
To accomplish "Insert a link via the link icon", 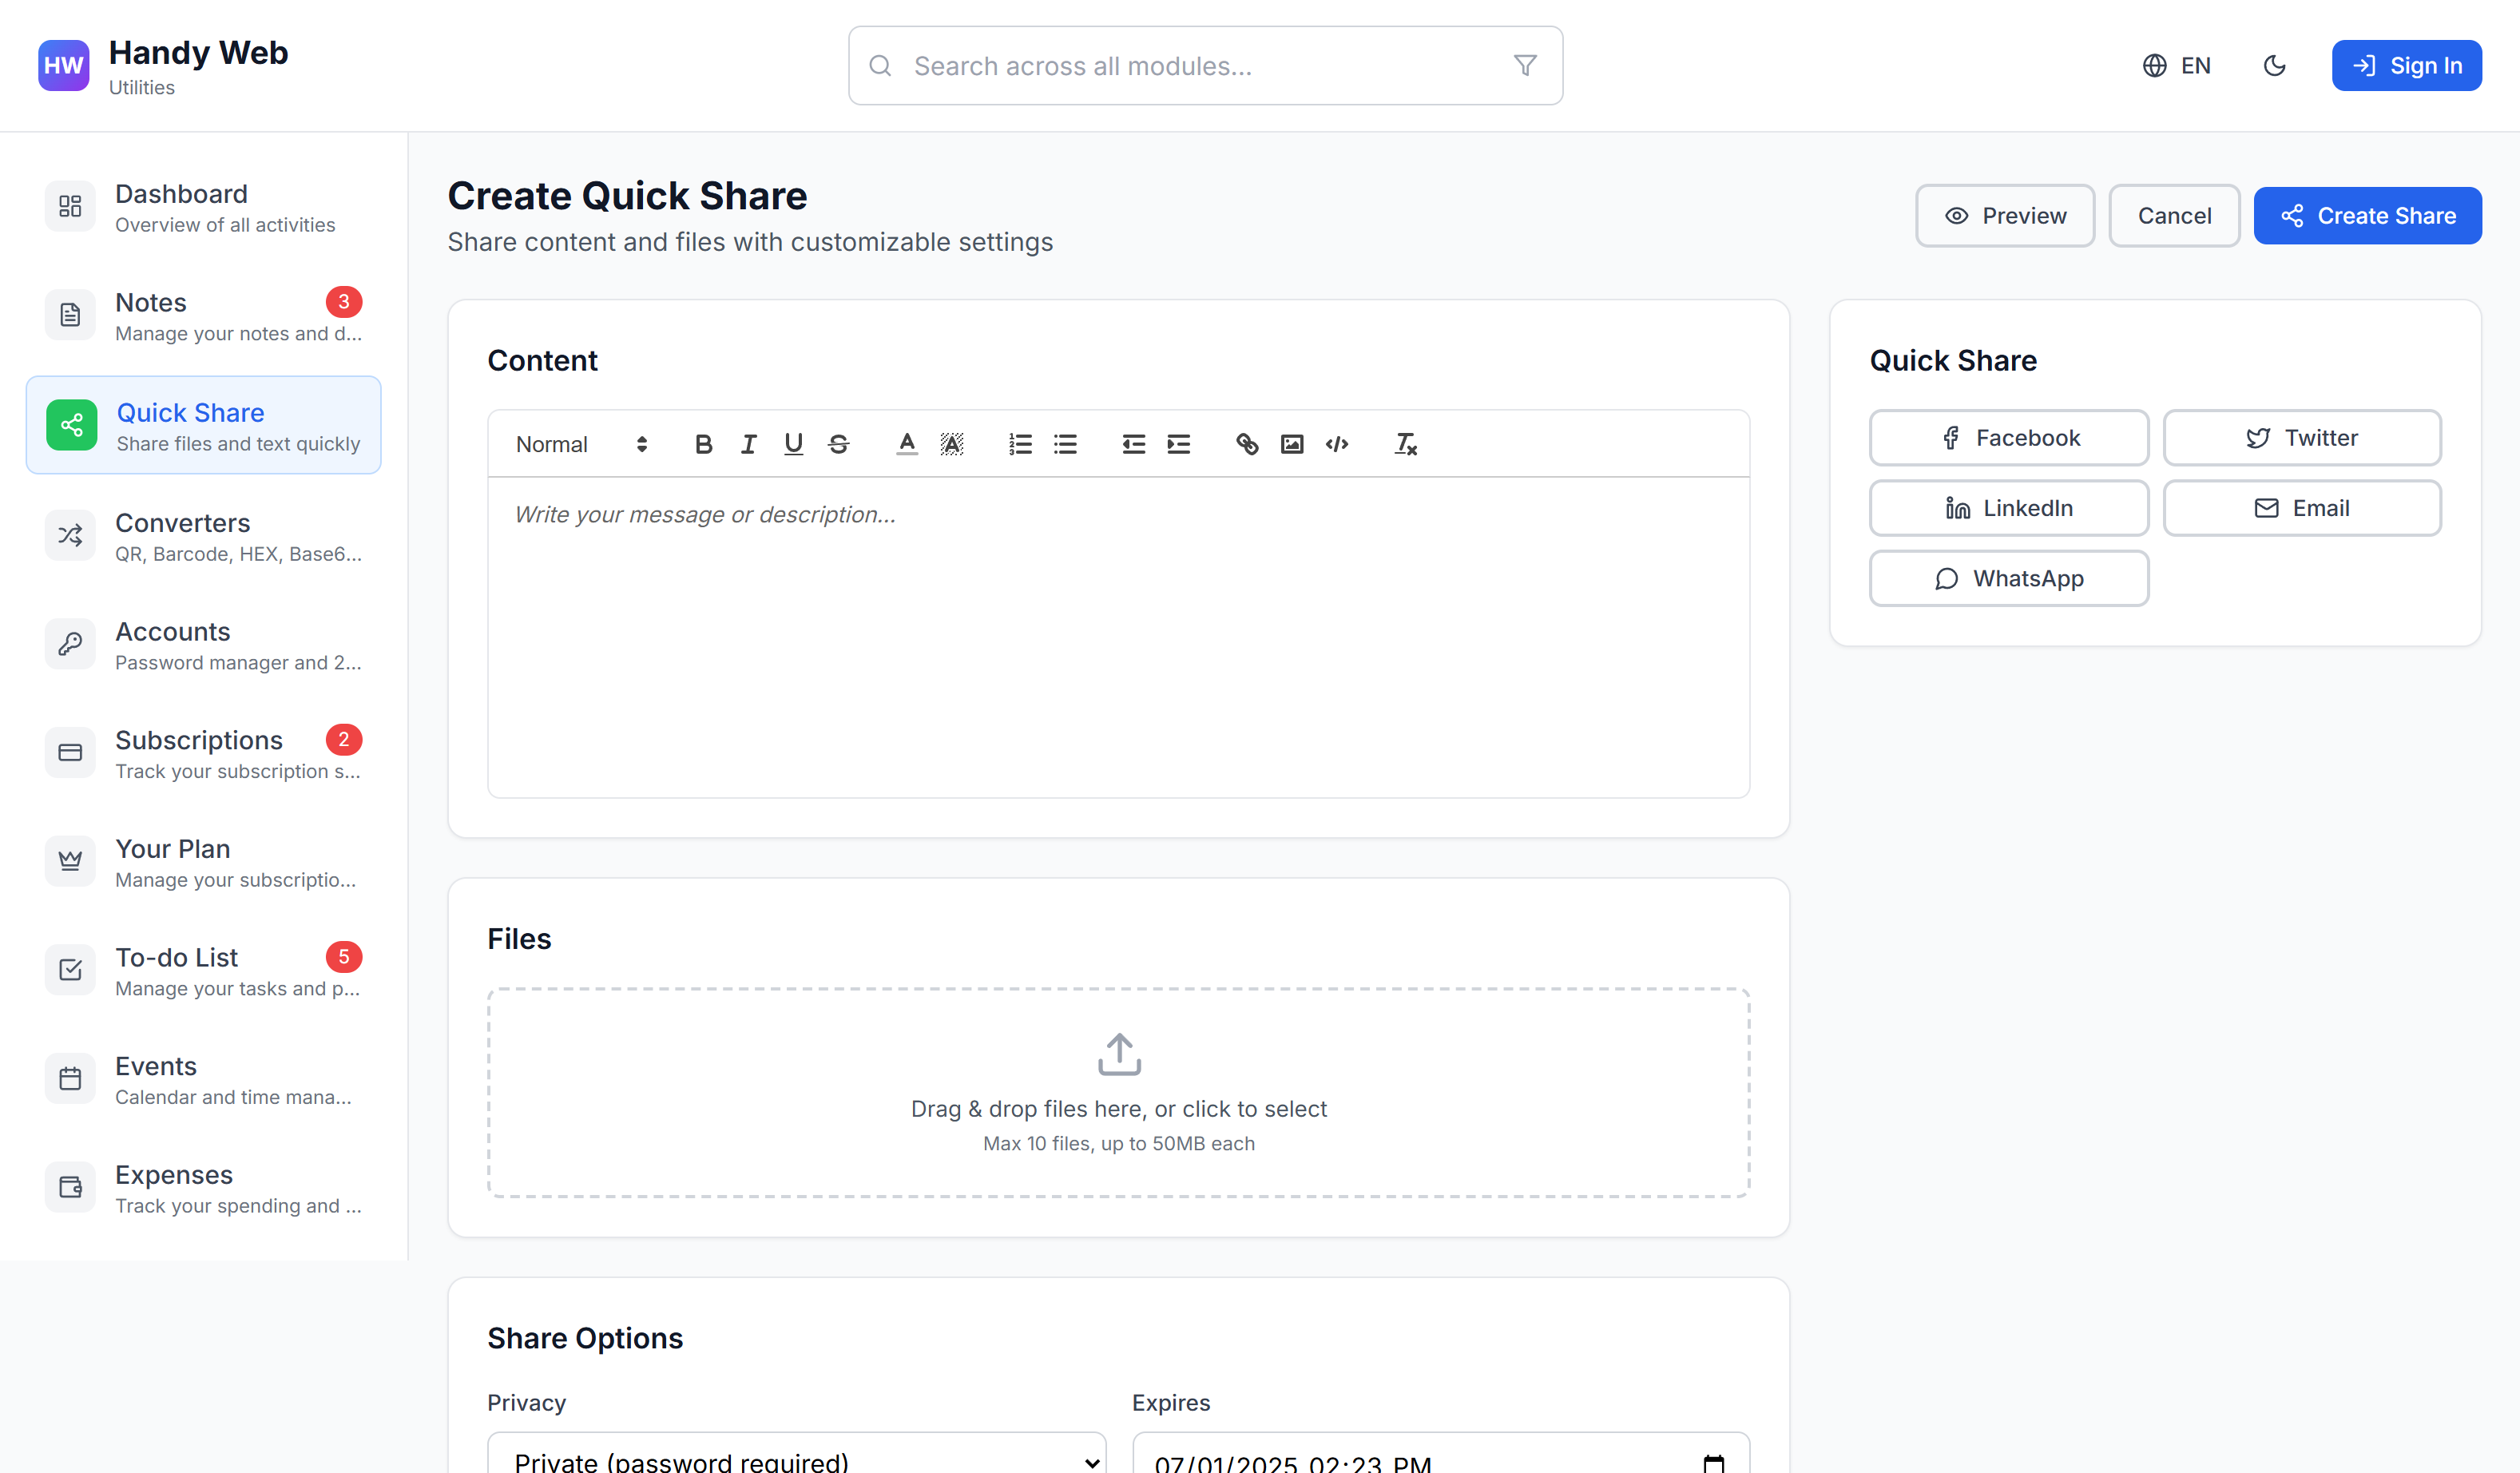I will [x=1246, y=444].
